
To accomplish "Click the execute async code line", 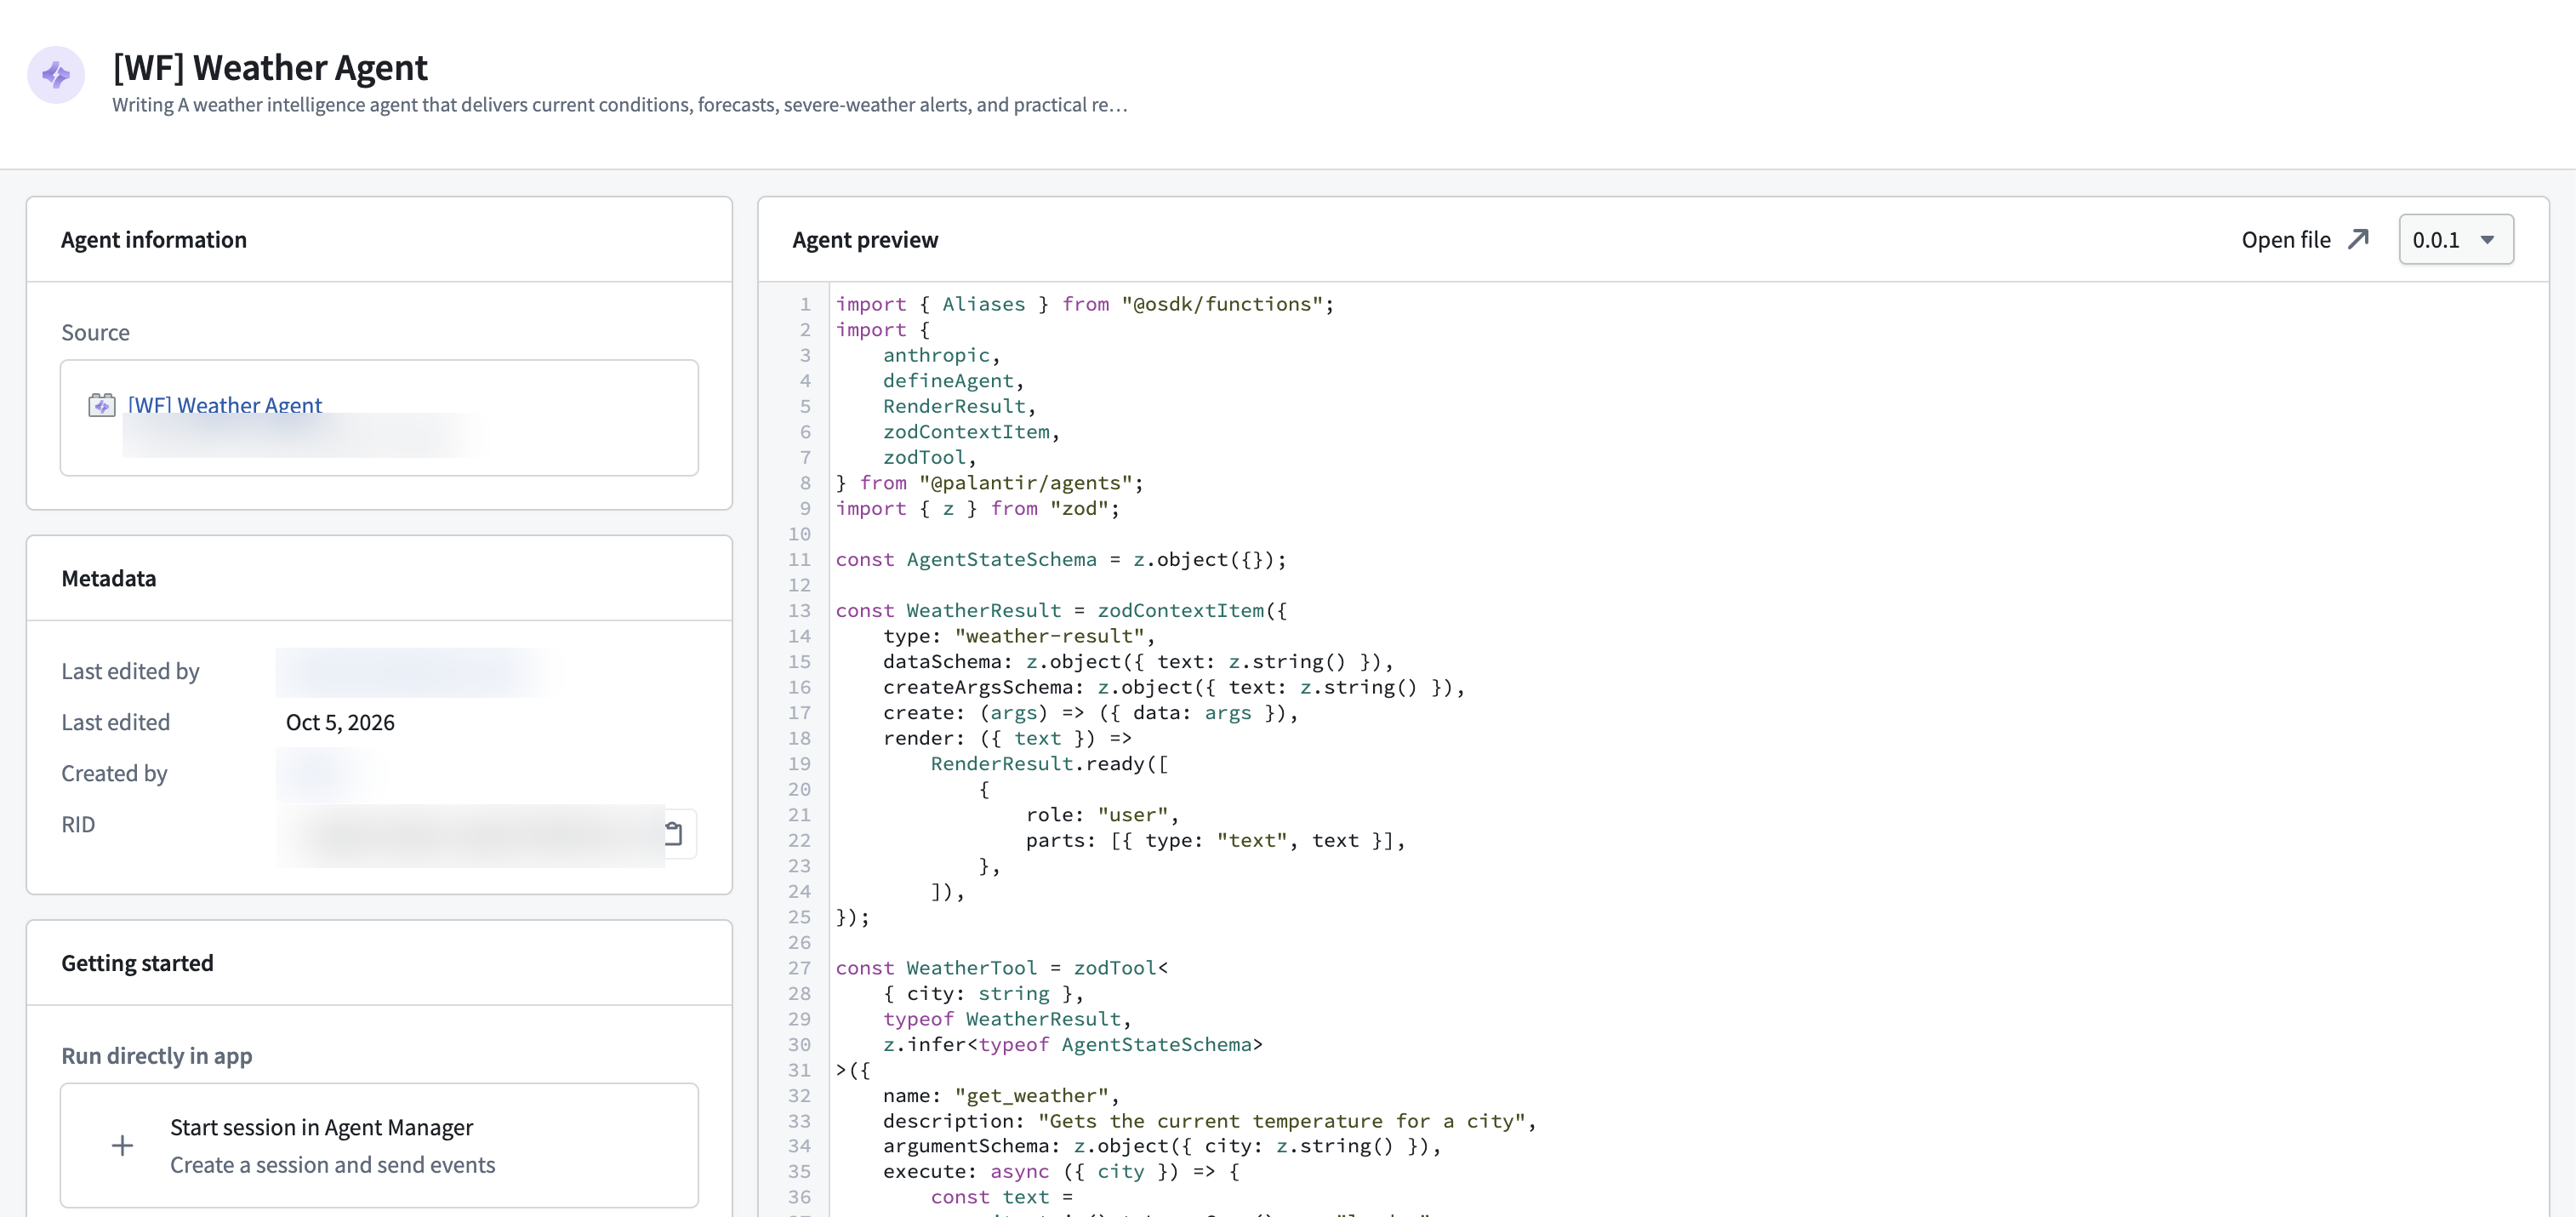I will 1062,1171.
